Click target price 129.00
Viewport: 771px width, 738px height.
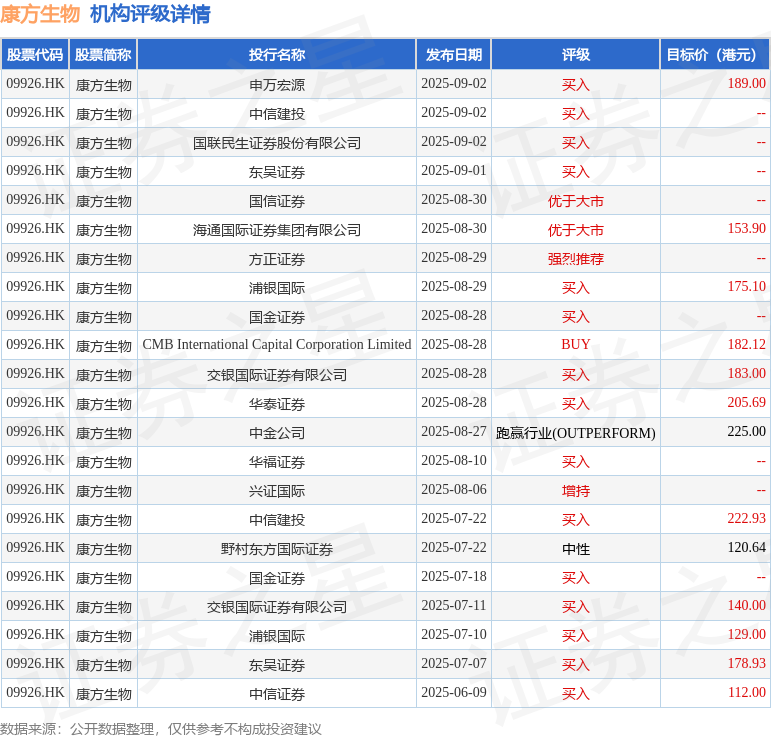tap(746, 635)
